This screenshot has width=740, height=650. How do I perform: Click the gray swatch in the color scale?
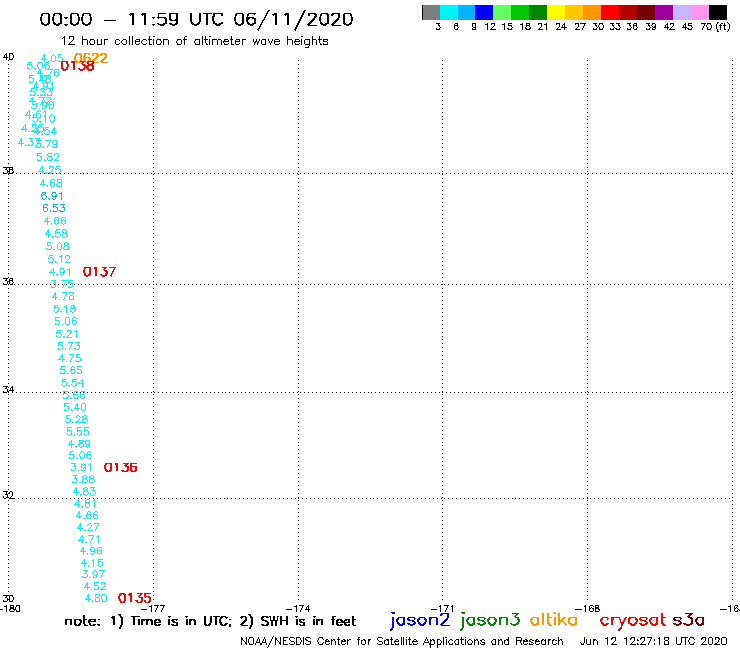[431, 12]
